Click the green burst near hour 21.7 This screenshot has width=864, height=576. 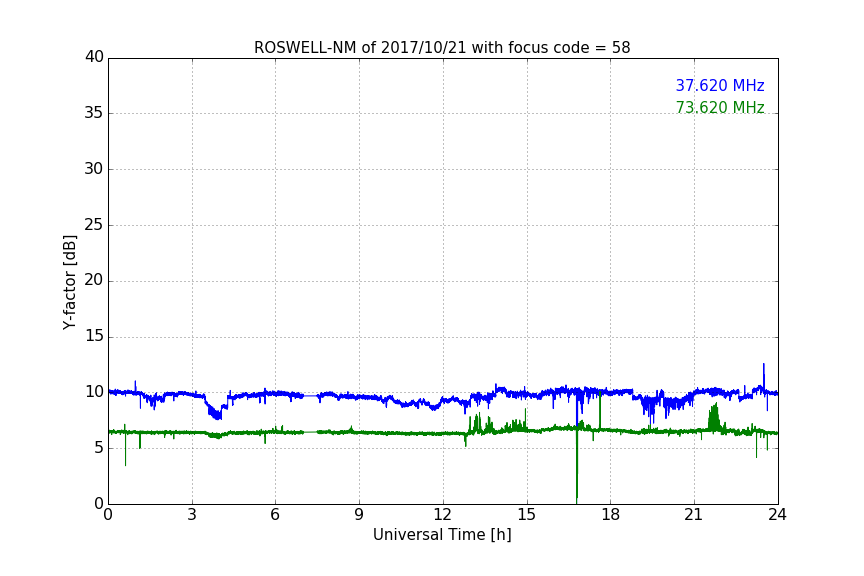tap(714, 417)
